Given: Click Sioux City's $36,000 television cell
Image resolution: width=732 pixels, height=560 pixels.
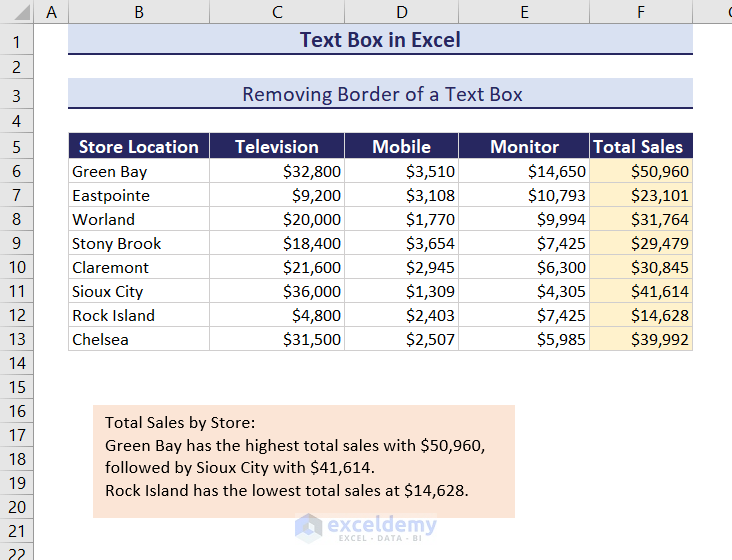Looking at the screenshot, I should (x=277, y=291).
